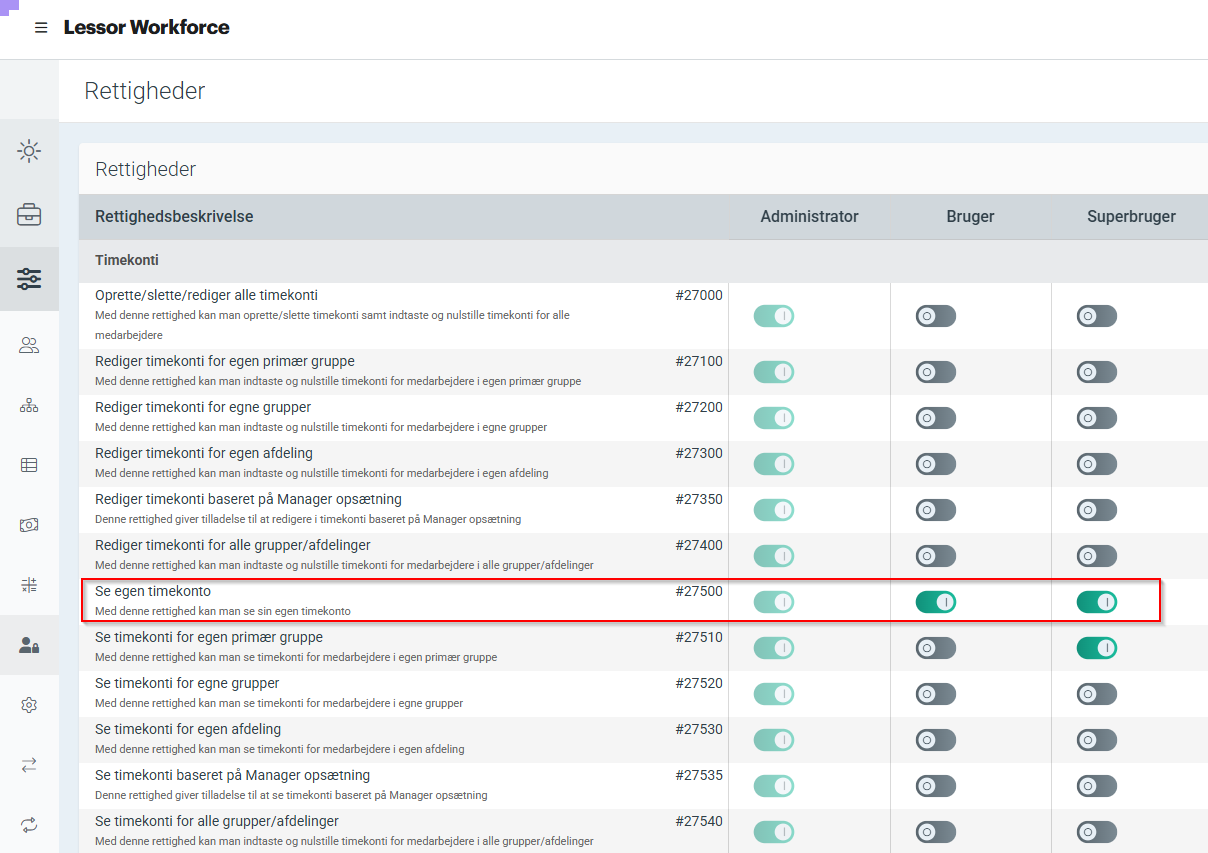Disable Bruger toggle for Se egen timekonto

935,602
